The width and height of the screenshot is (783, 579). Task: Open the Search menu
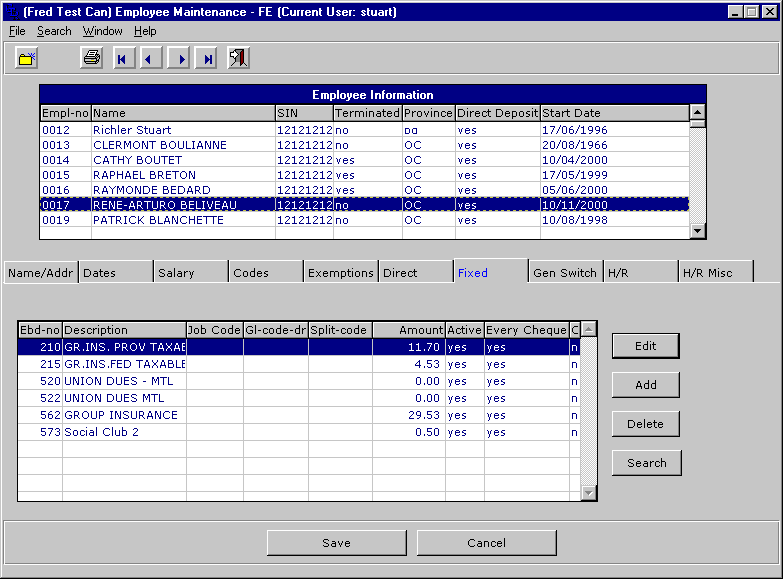[54, 31]
